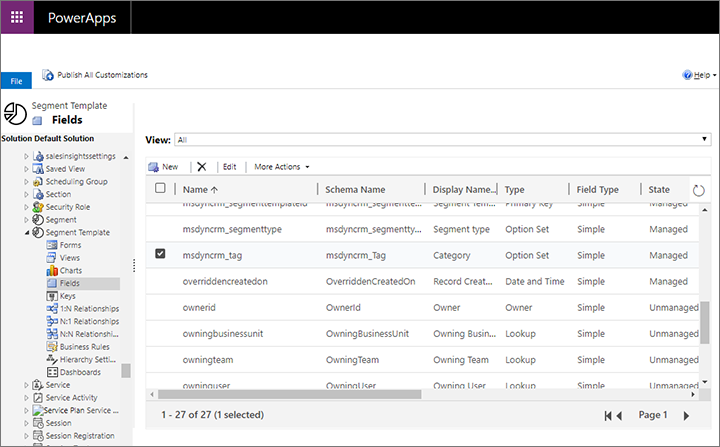The image size is (720, 447).
Task: Click the Edit button in toolbar
Action: [230, 167]
